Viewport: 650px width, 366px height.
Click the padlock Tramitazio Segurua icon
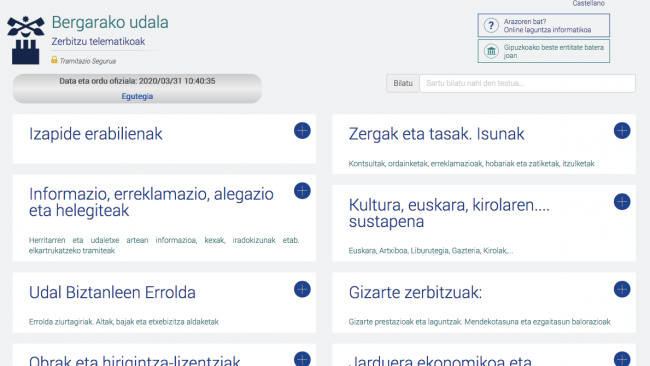coord(54,60)
